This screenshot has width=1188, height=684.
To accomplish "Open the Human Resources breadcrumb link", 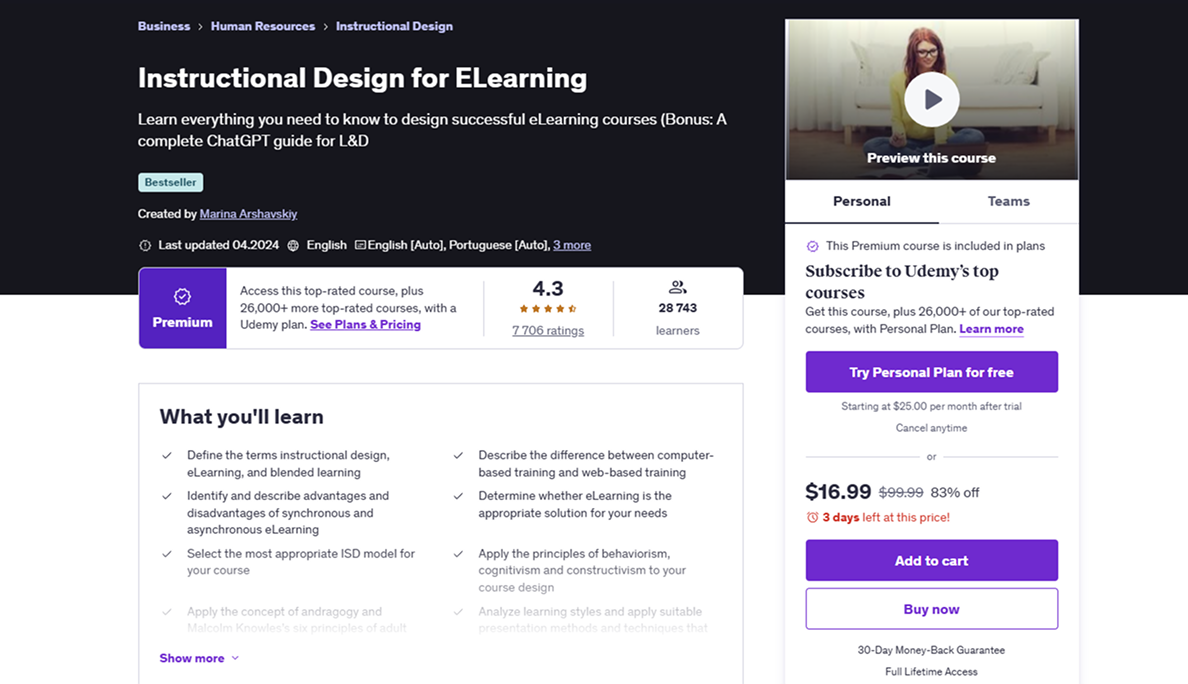I will pyautogui.click(x=263, y=26).
